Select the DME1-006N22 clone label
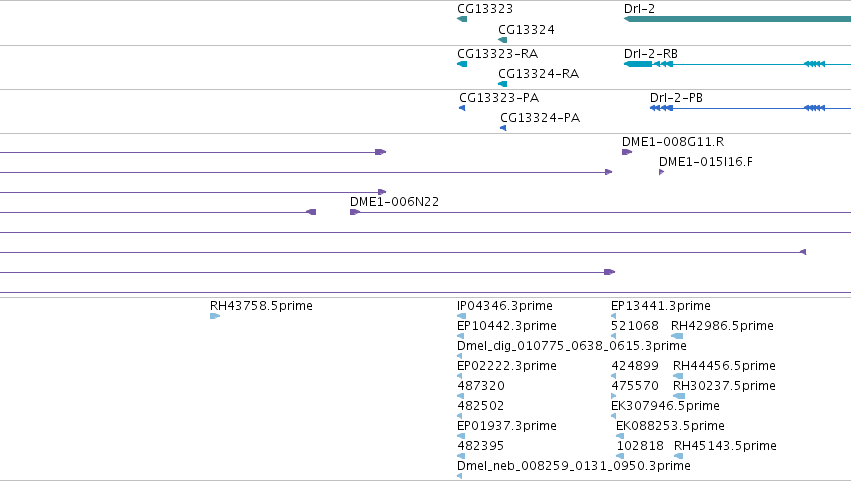 395,202
